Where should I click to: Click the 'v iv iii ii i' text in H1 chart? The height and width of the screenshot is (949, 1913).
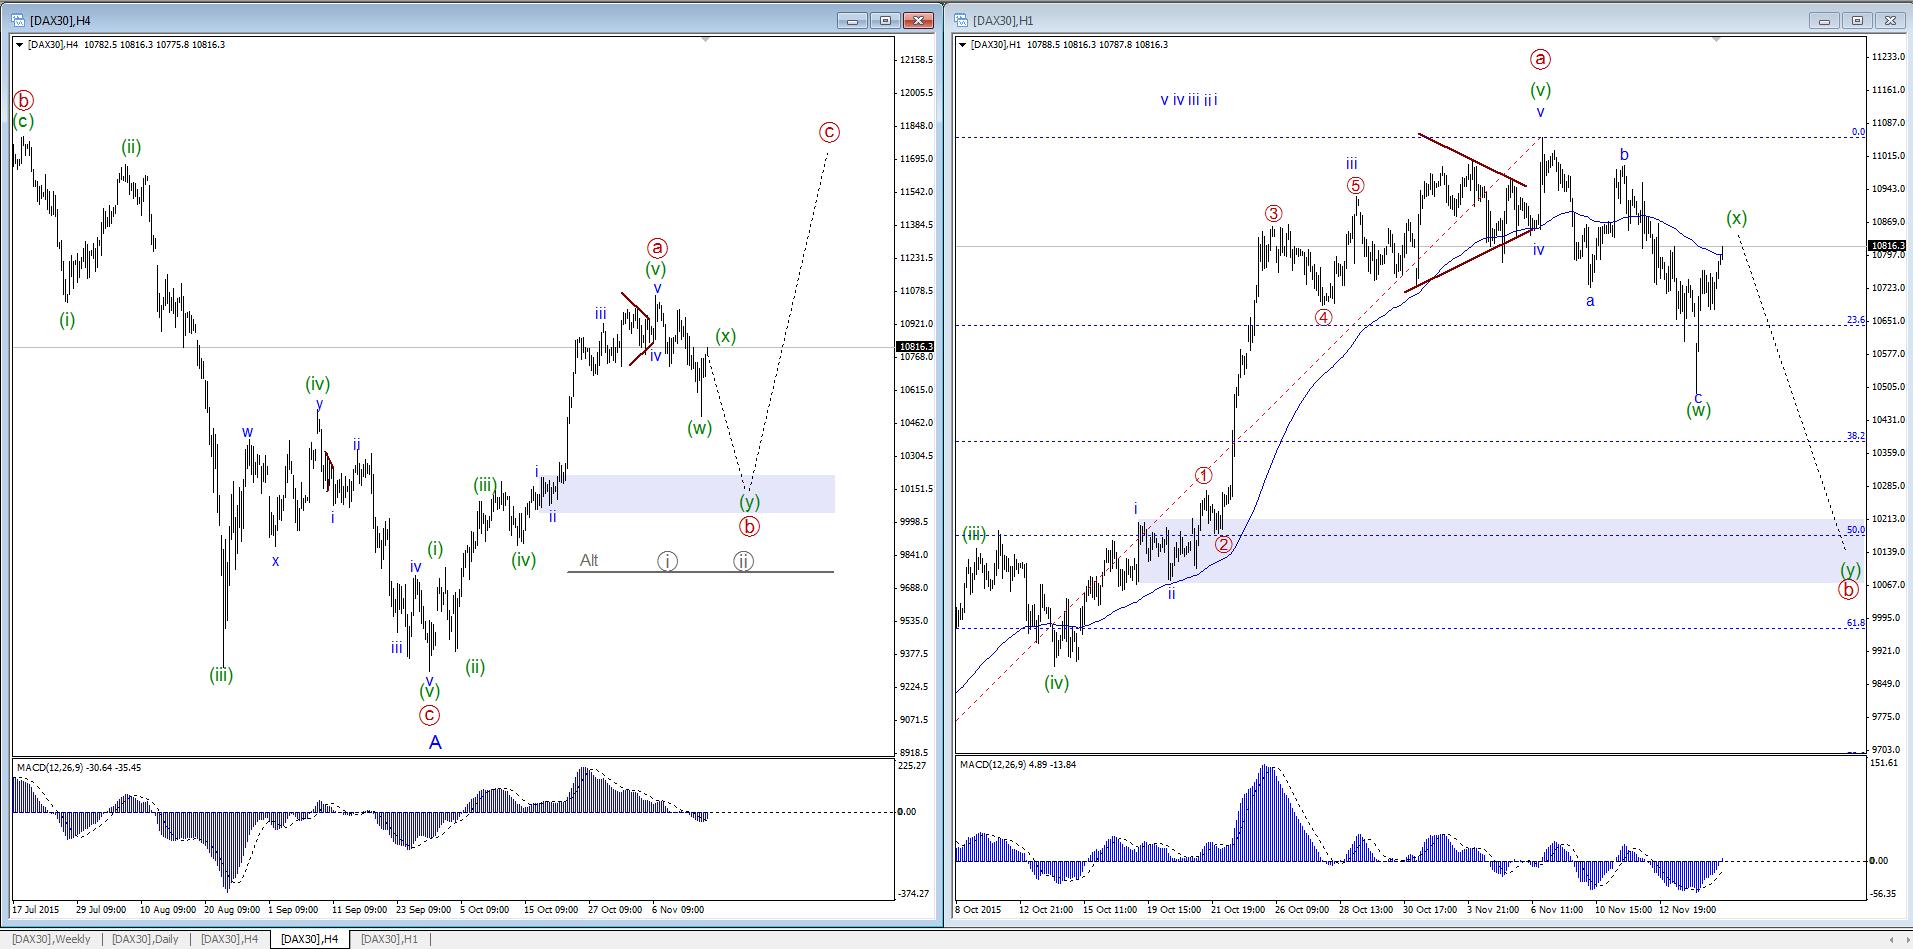coord(1189,100)
